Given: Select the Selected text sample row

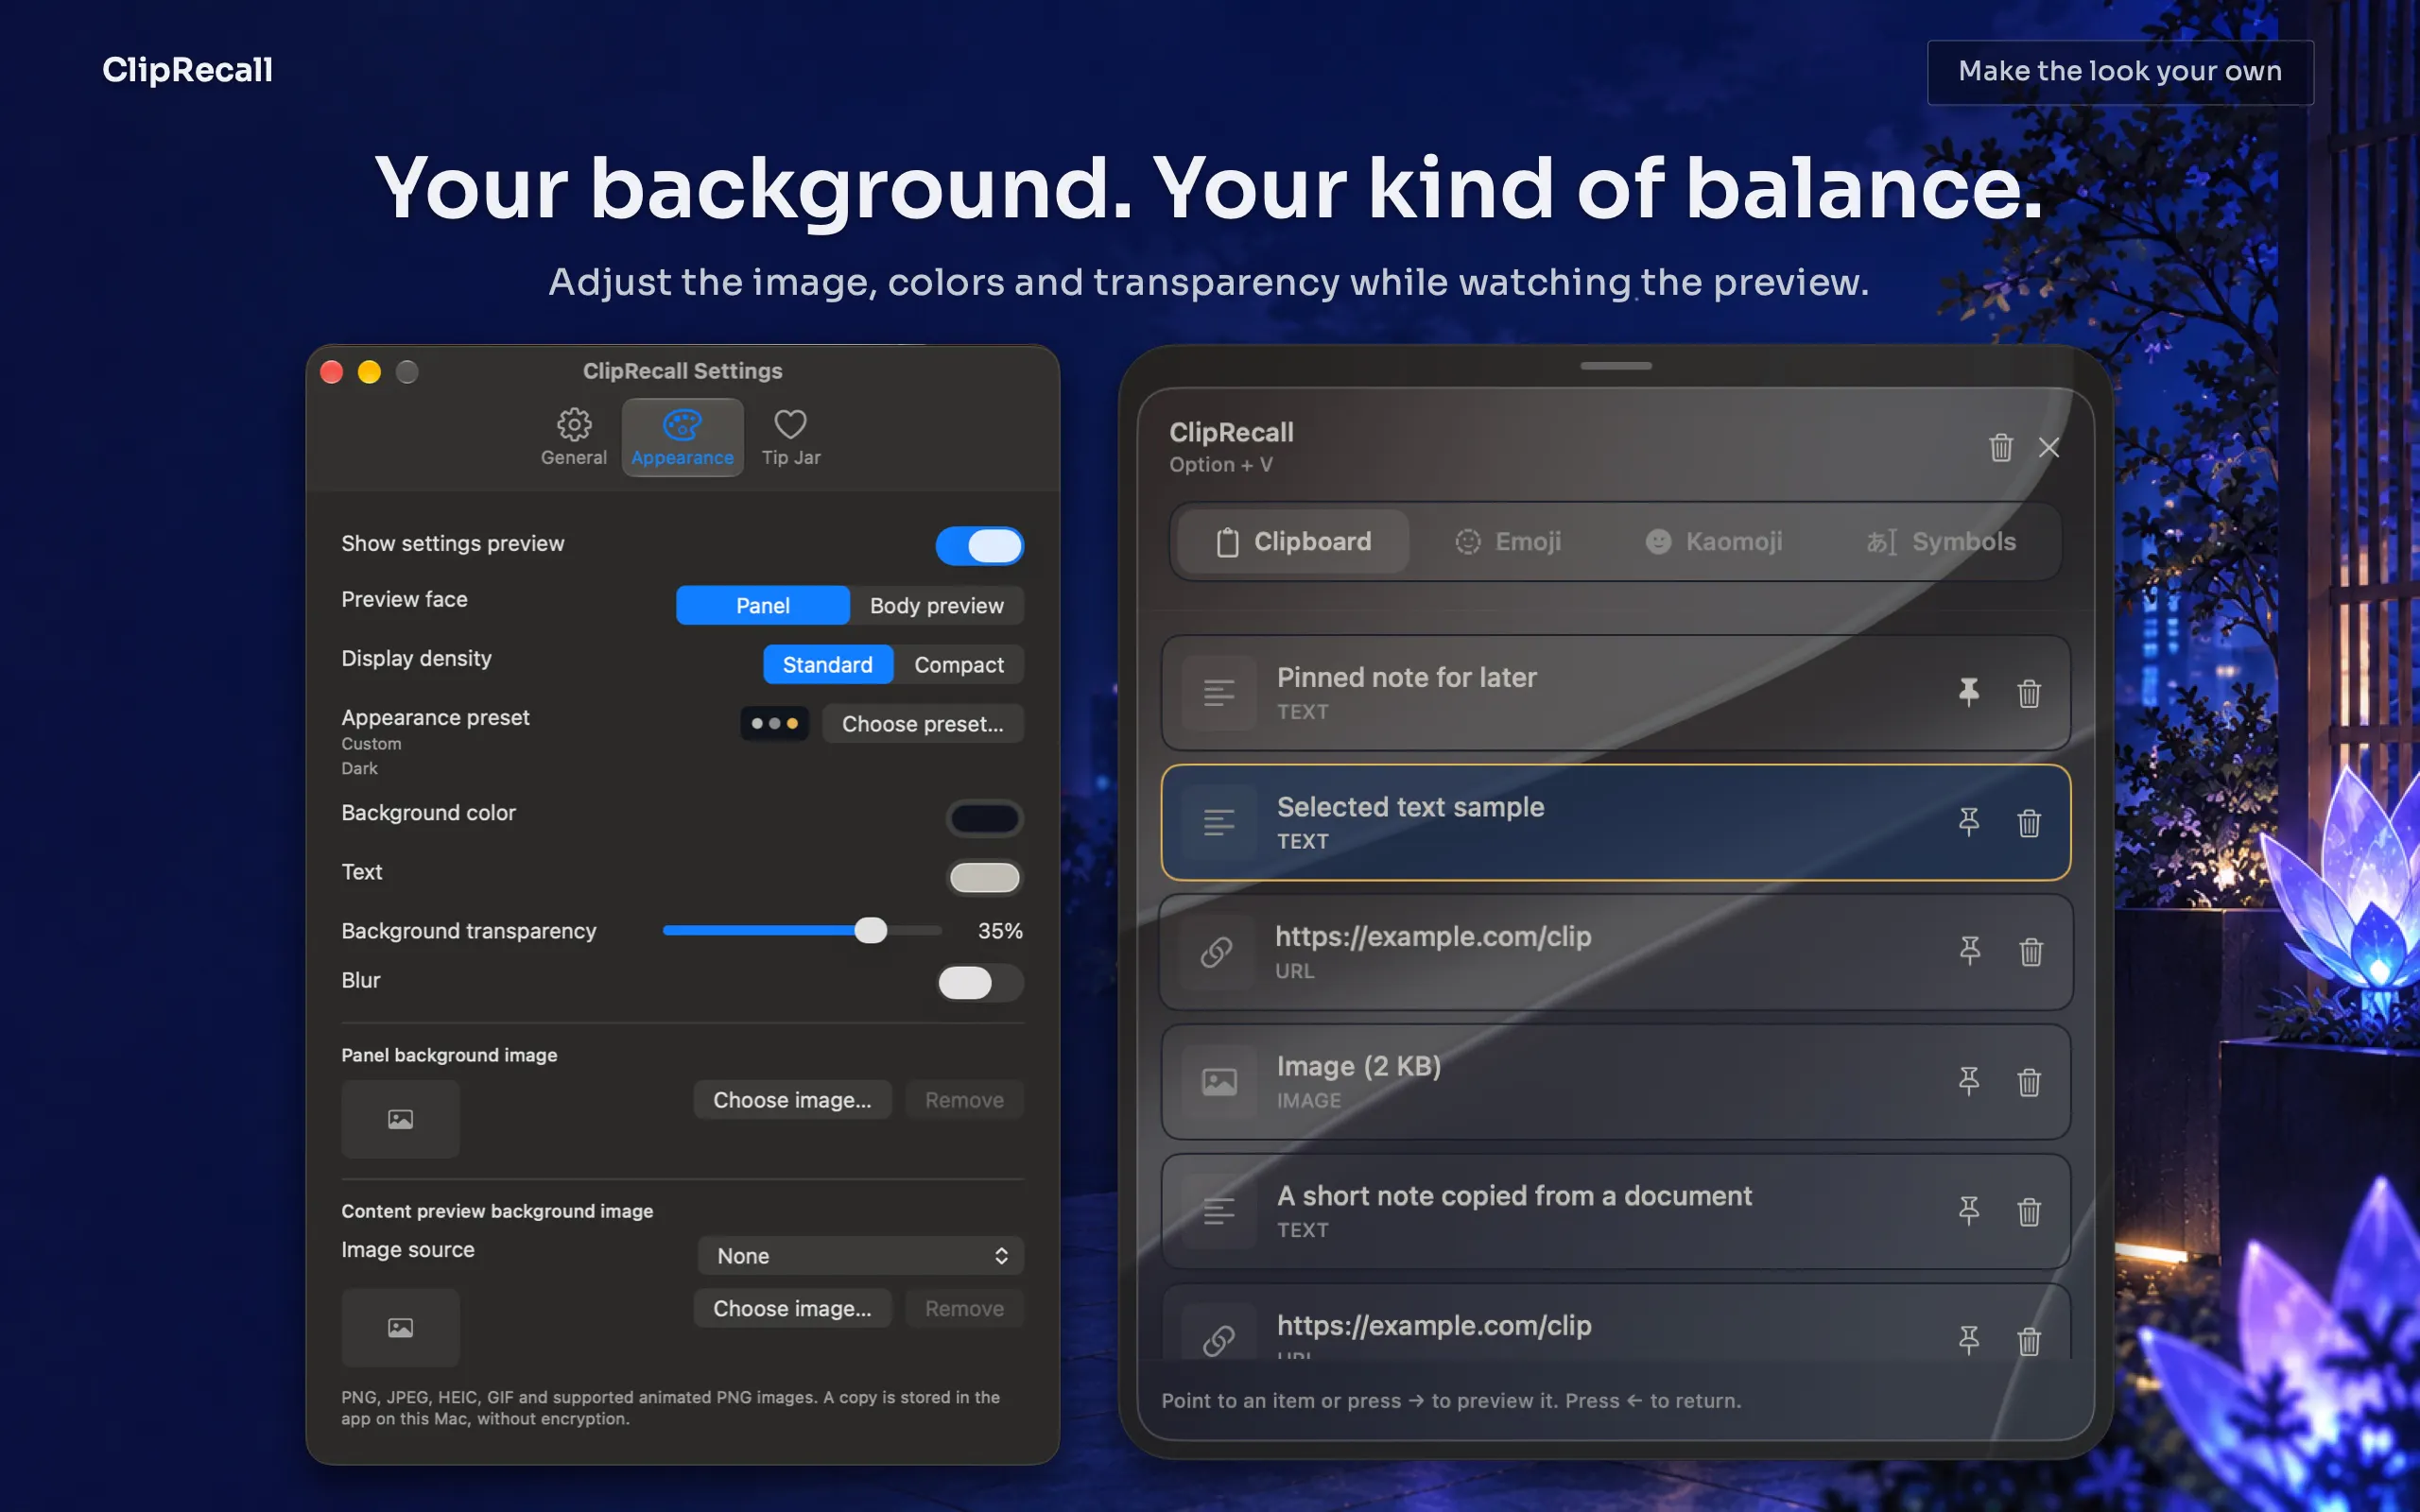Looking at the screenshot, I should click(x=1615, y=822).
